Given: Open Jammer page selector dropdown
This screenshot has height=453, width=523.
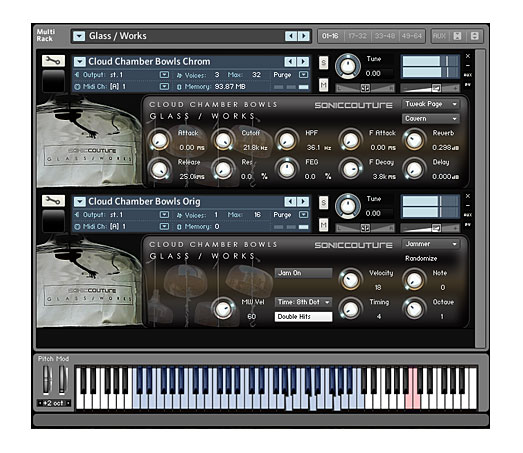Looking at the screenshot, I should click(431, 244).
